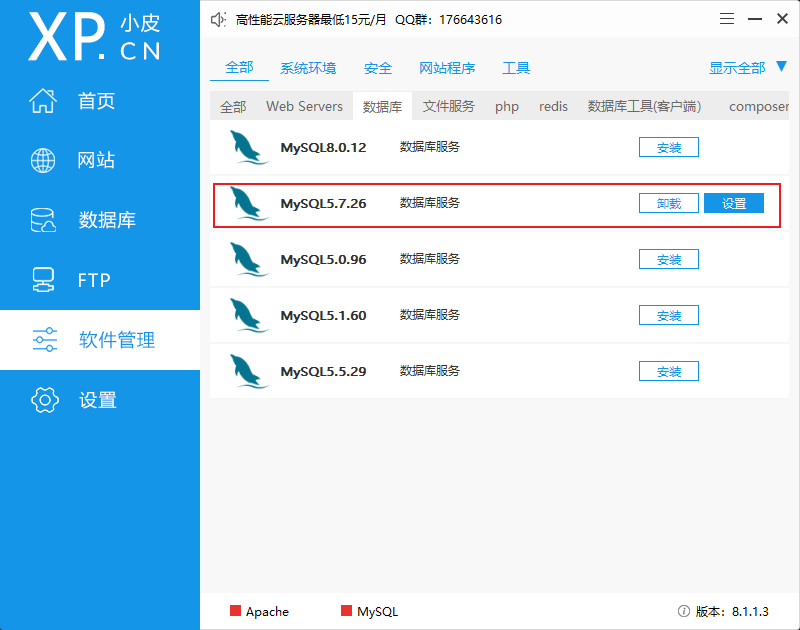The width and height of the screenshot is (800, 630).
Task: Click the 软件管理 sliders icon
Action: [x=45, y=340]
